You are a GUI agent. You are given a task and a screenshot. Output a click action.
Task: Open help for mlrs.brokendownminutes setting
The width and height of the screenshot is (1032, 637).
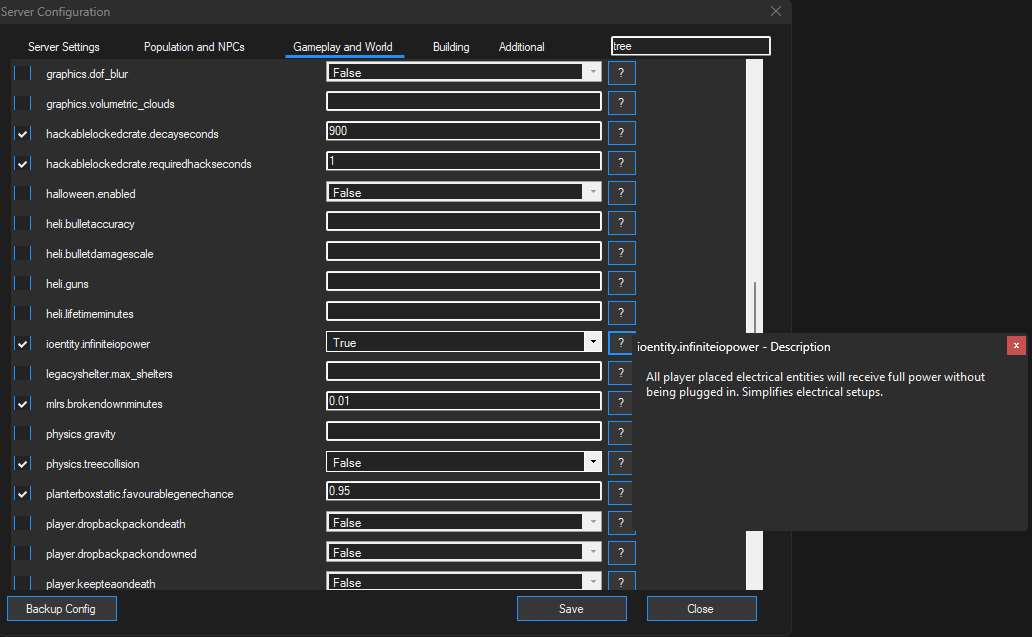click(621, 402)
